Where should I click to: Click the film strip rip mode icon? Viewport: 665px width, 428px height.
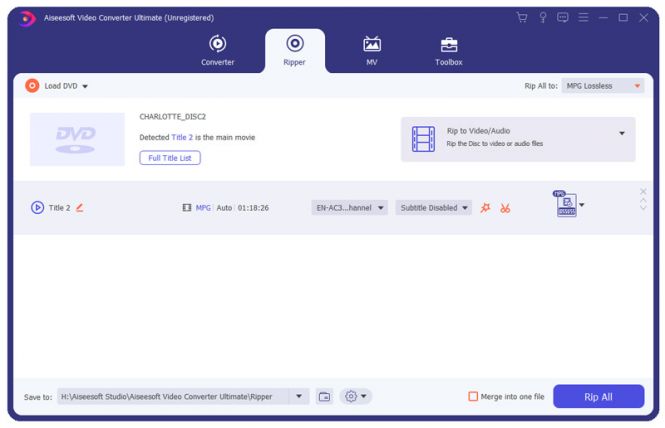point(423,139)
